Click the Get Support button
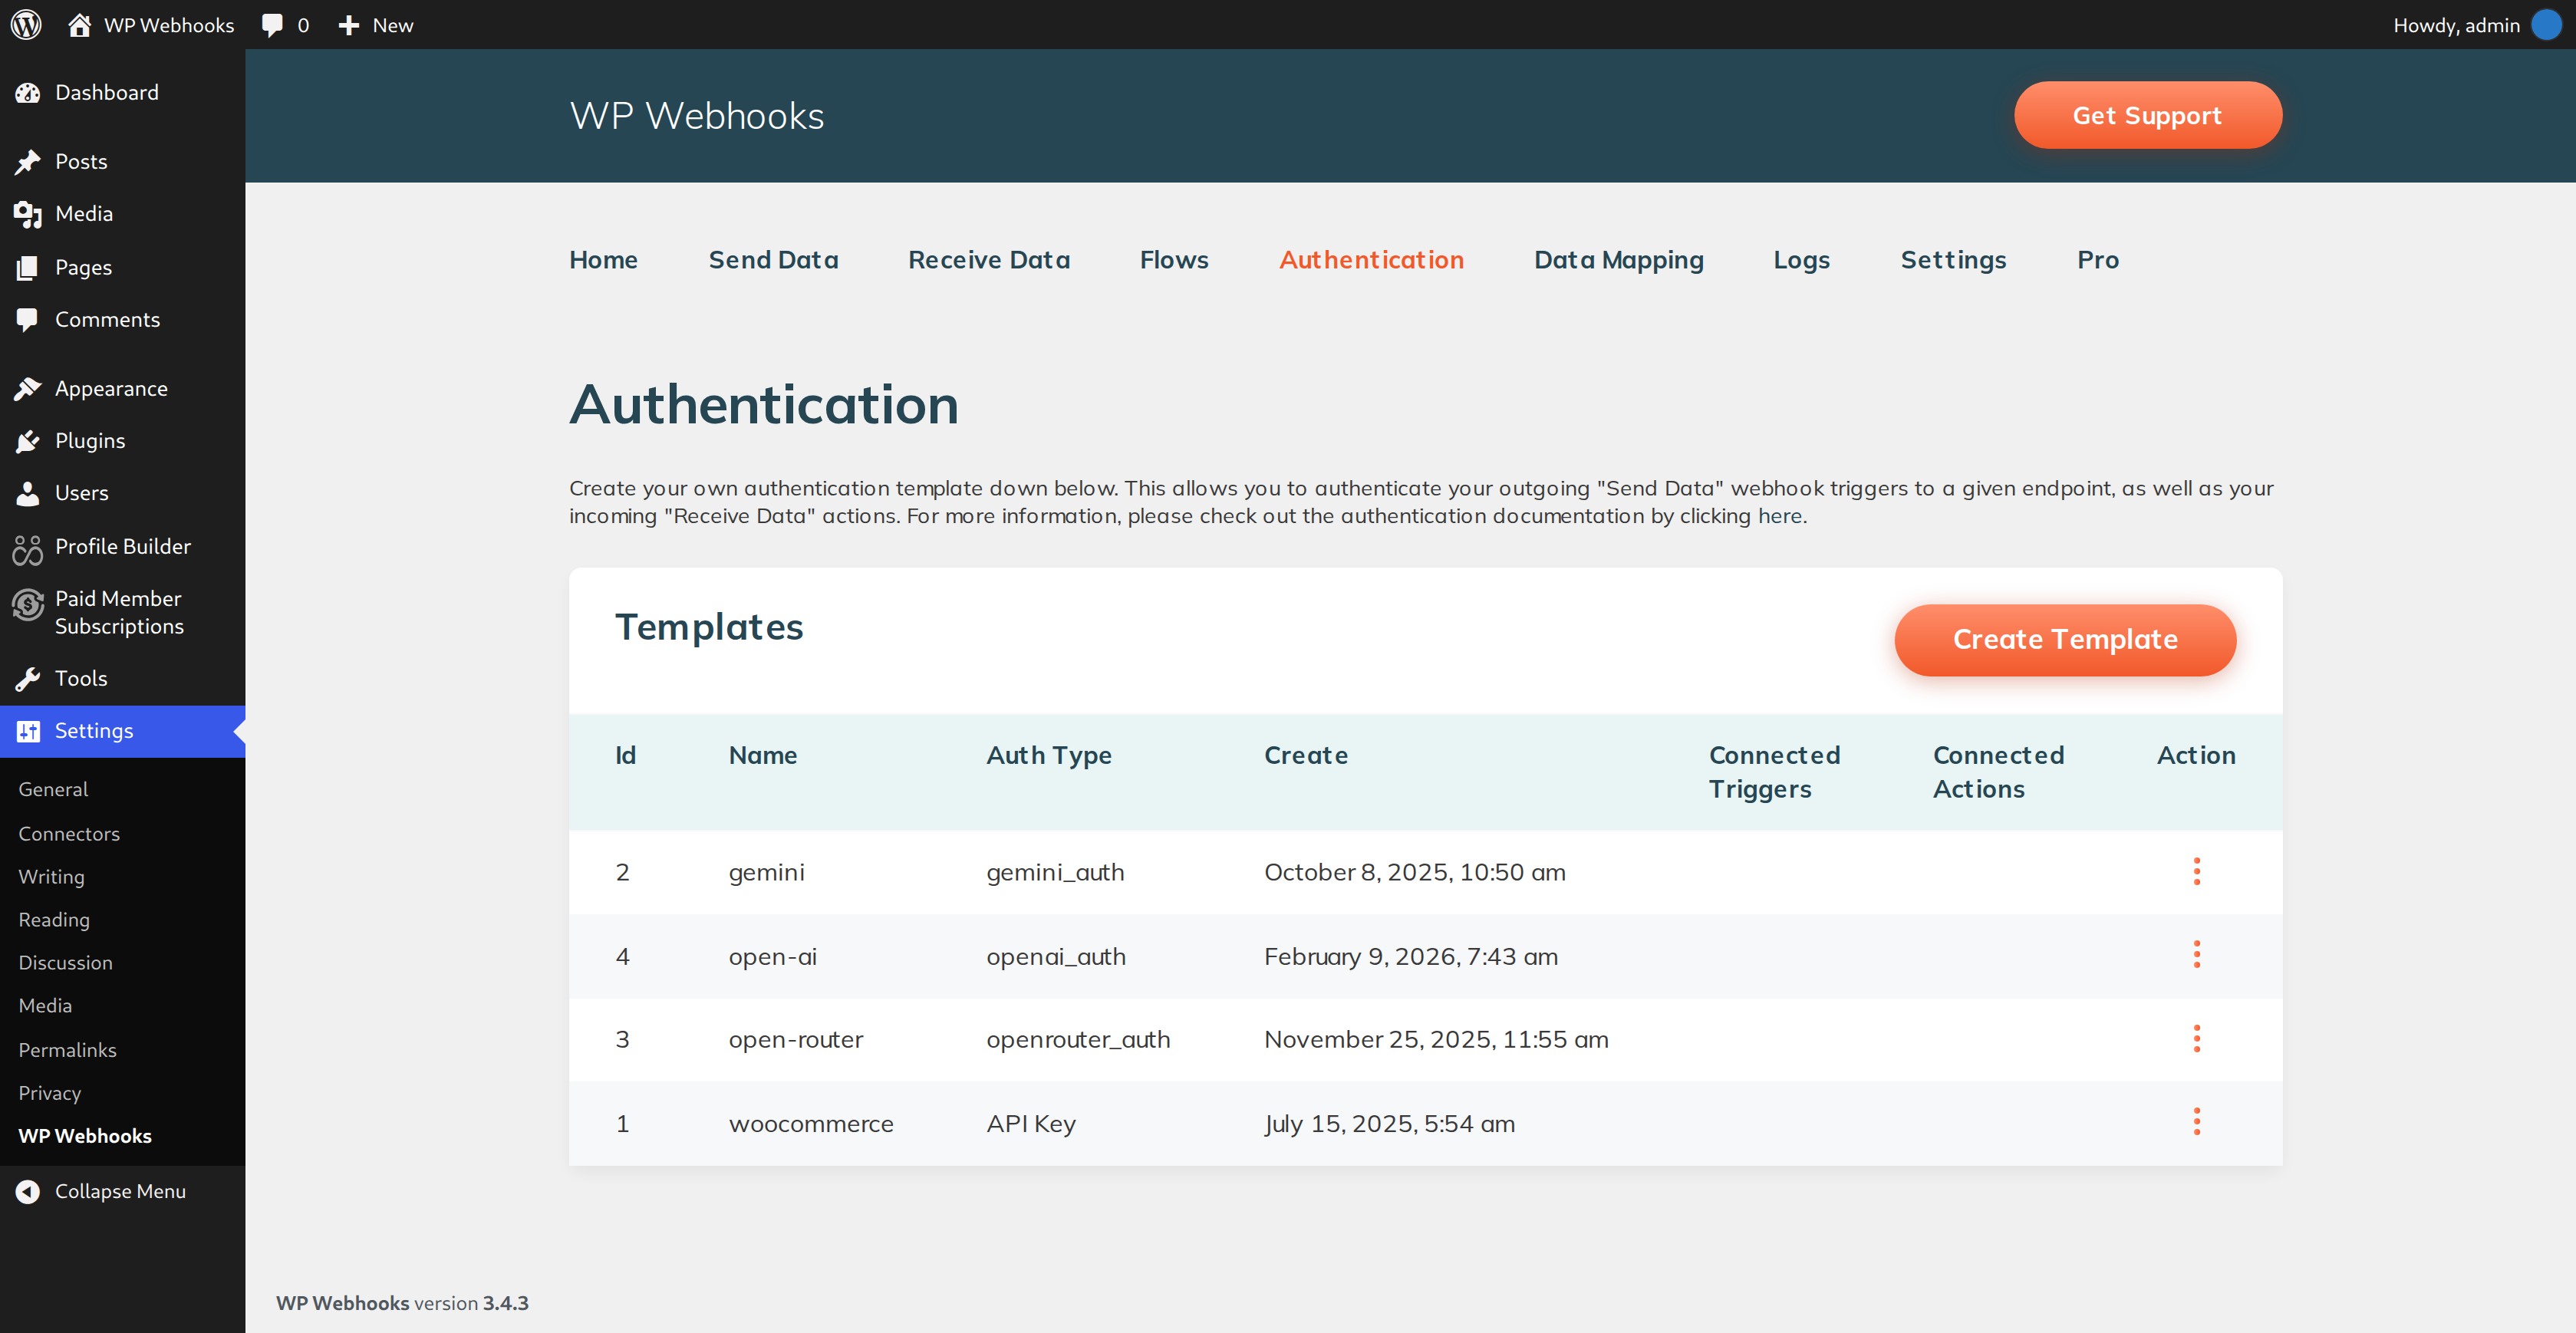Viewport: 2576px width, 1333px height. pos(2147,115)
